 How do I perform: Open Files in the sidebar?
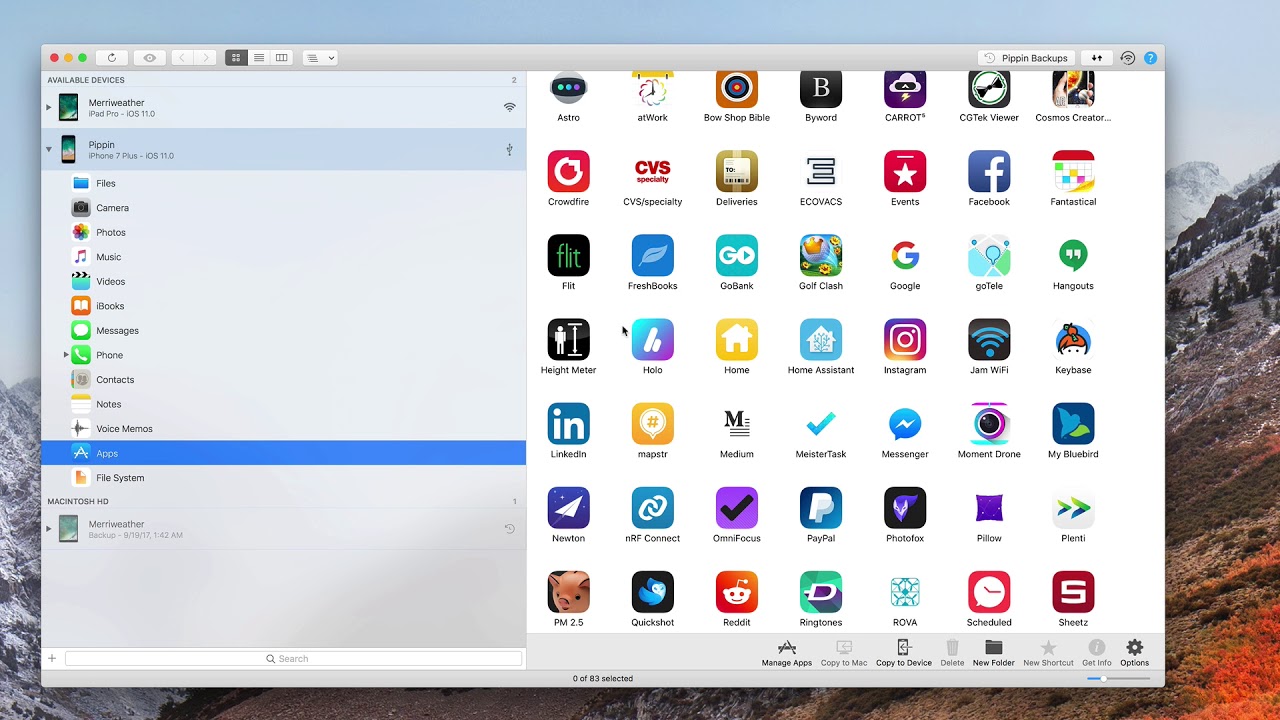(284, 183)
